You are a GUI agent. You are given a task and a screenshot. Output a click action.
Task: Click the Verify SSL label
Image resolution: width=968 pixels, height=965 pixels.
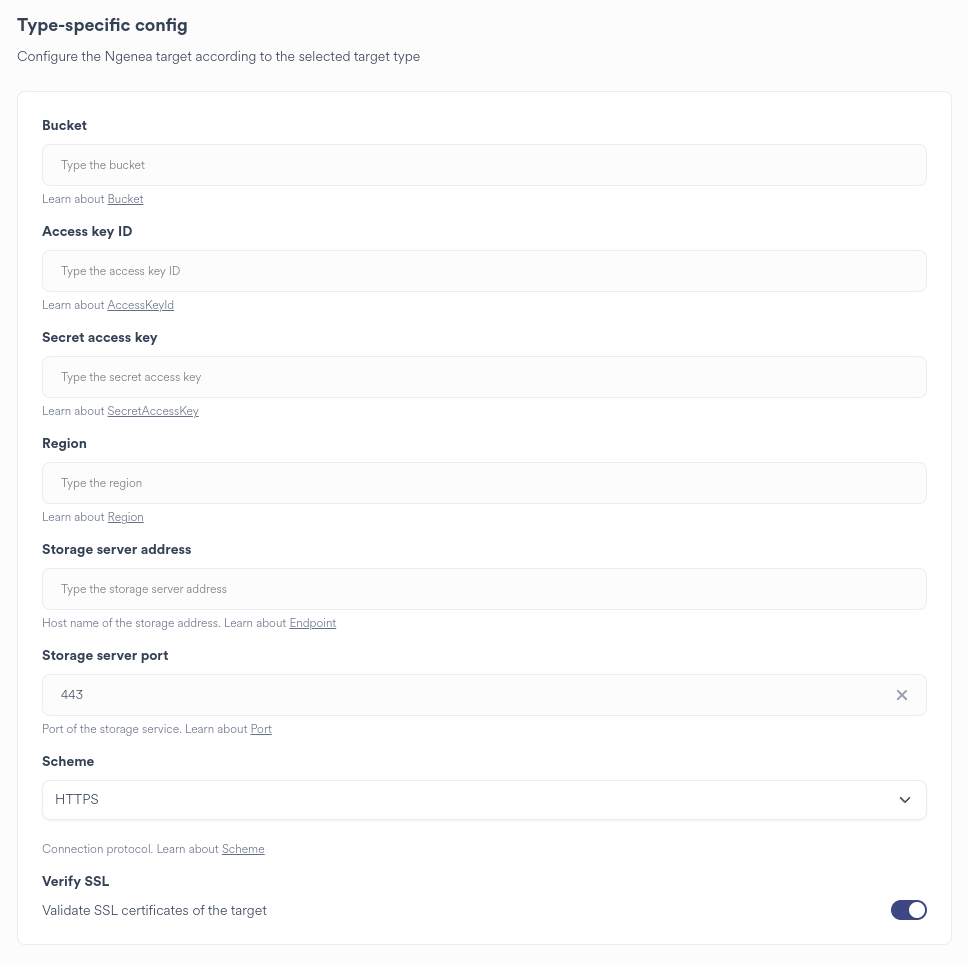[76, 881]
